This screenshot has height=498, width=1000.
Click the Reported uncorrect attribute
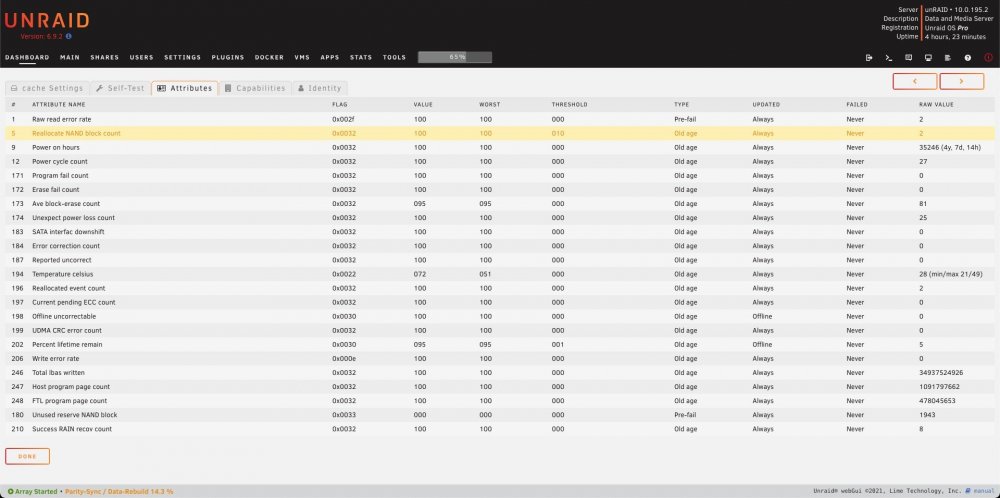coord(62,260)
